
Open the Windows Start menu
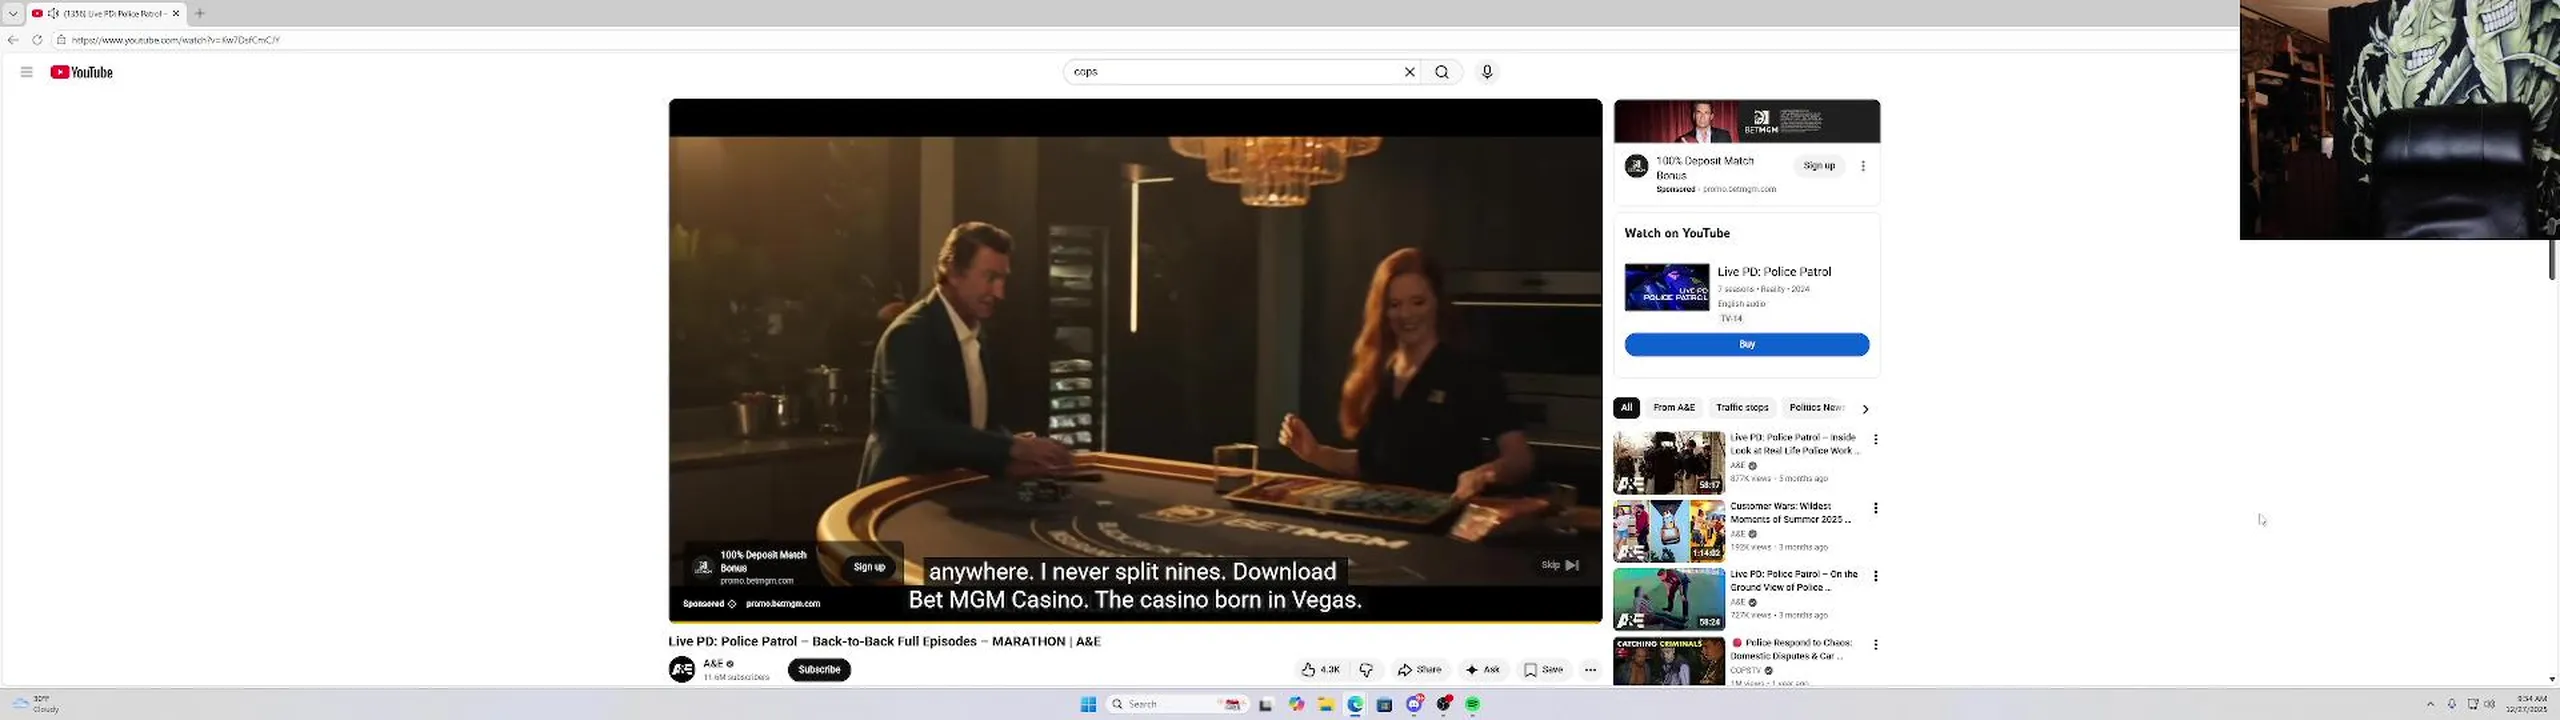(1088, 705)
